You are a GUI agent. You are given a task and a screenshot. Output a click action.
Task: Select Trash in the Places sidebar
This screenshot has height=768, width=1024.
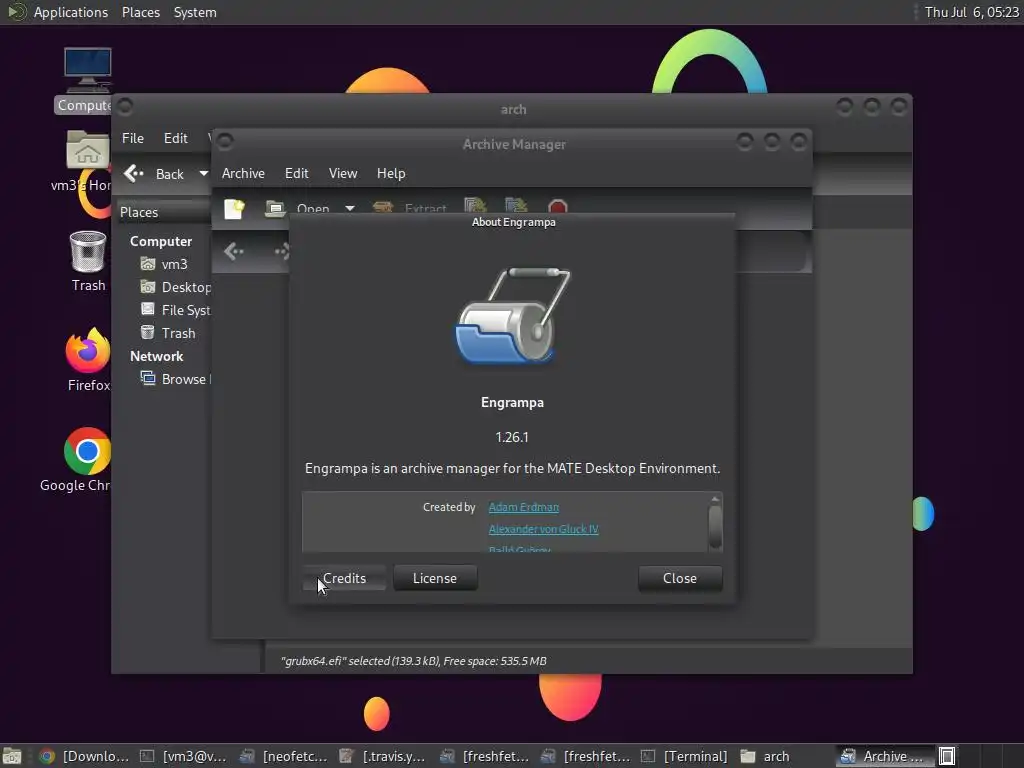pos(178,333)
